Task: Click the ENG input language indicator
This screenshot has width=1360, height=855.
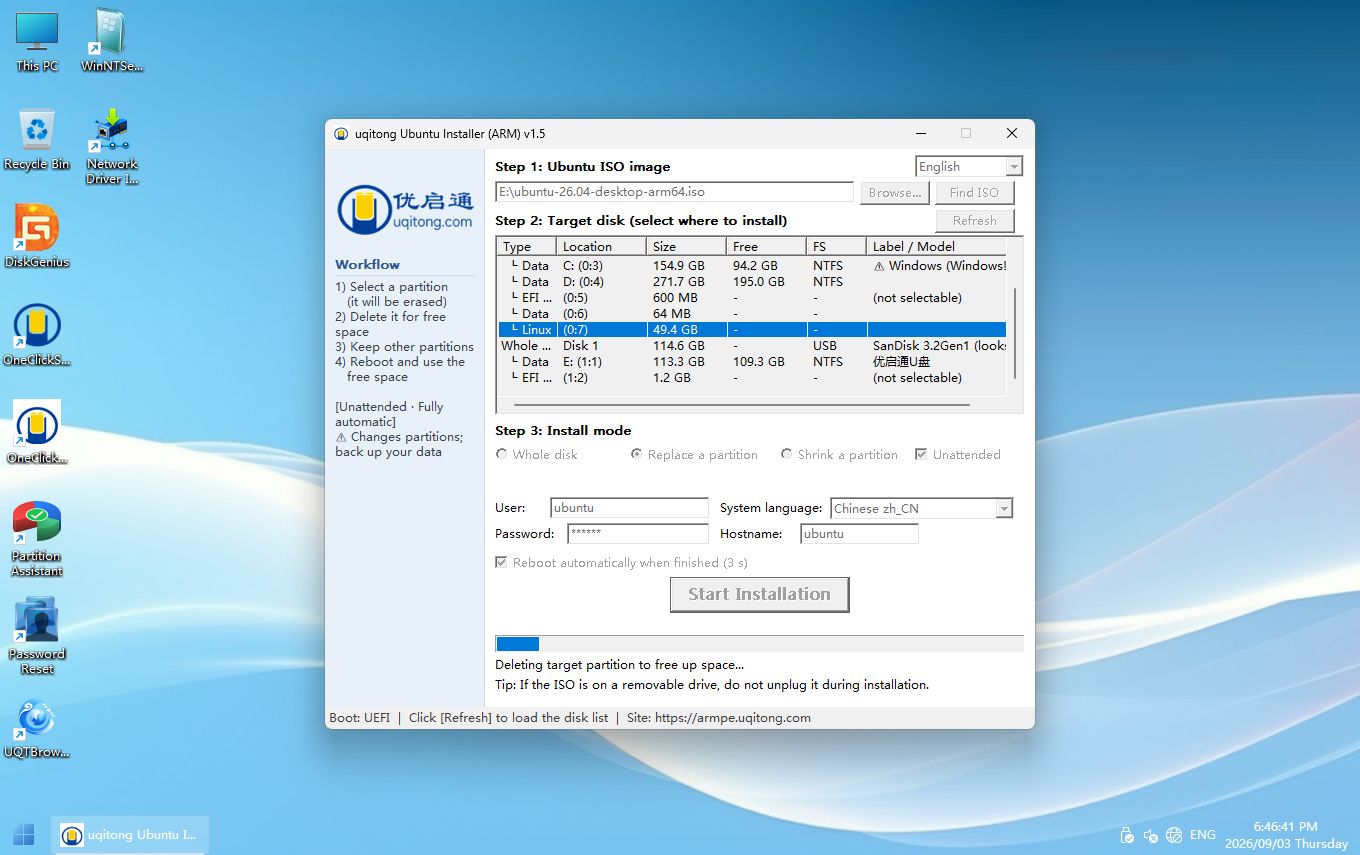Action: [1203, 835]
